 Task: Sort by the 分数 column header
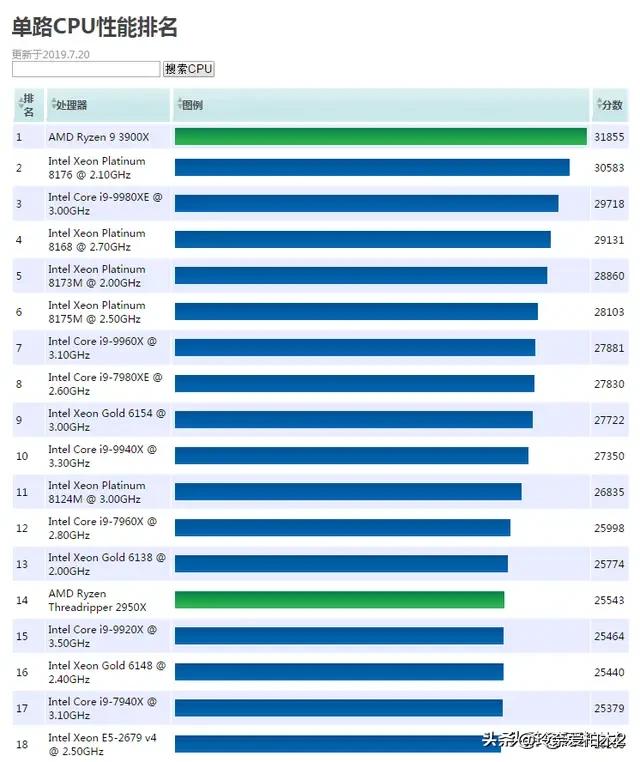tap(610, 105)
